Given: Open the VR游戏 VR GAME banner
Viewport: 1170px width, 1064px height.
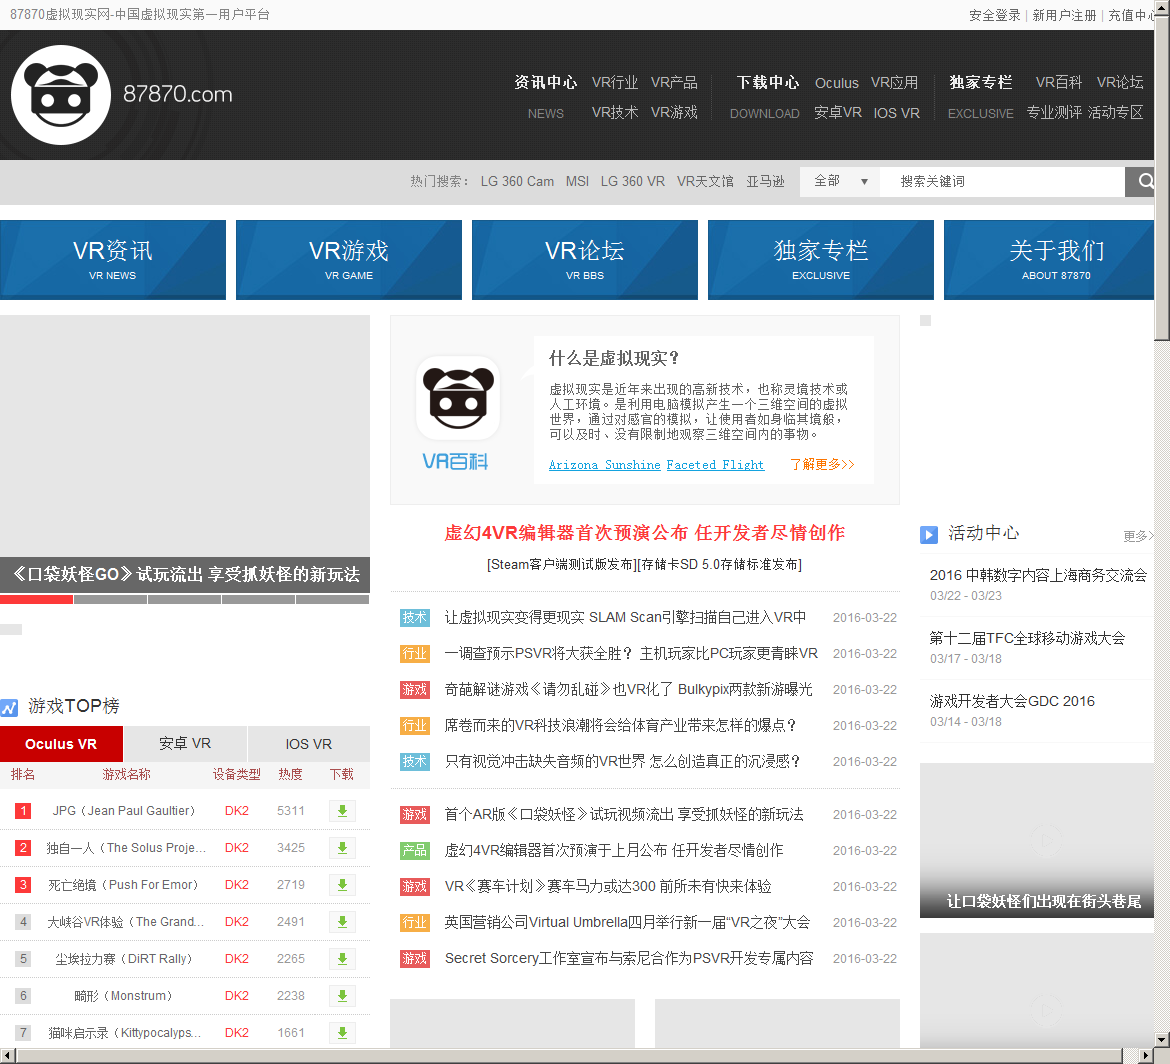Looking at the screenshot, I should point(348,260).
